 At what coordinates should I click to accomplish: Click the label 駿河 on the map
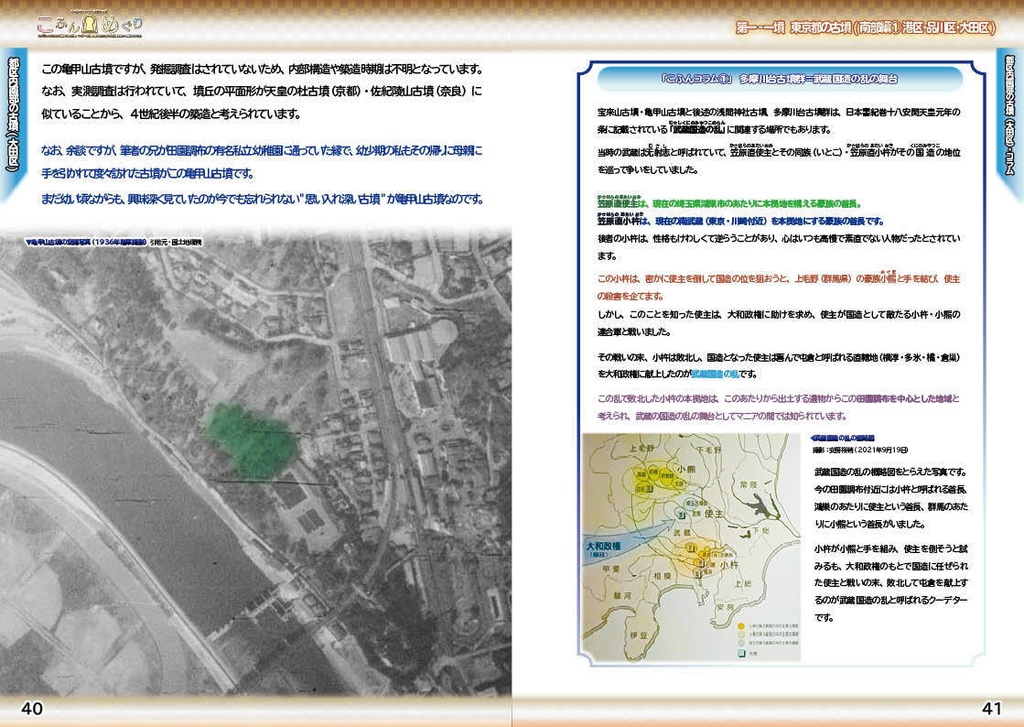[620, 596]
